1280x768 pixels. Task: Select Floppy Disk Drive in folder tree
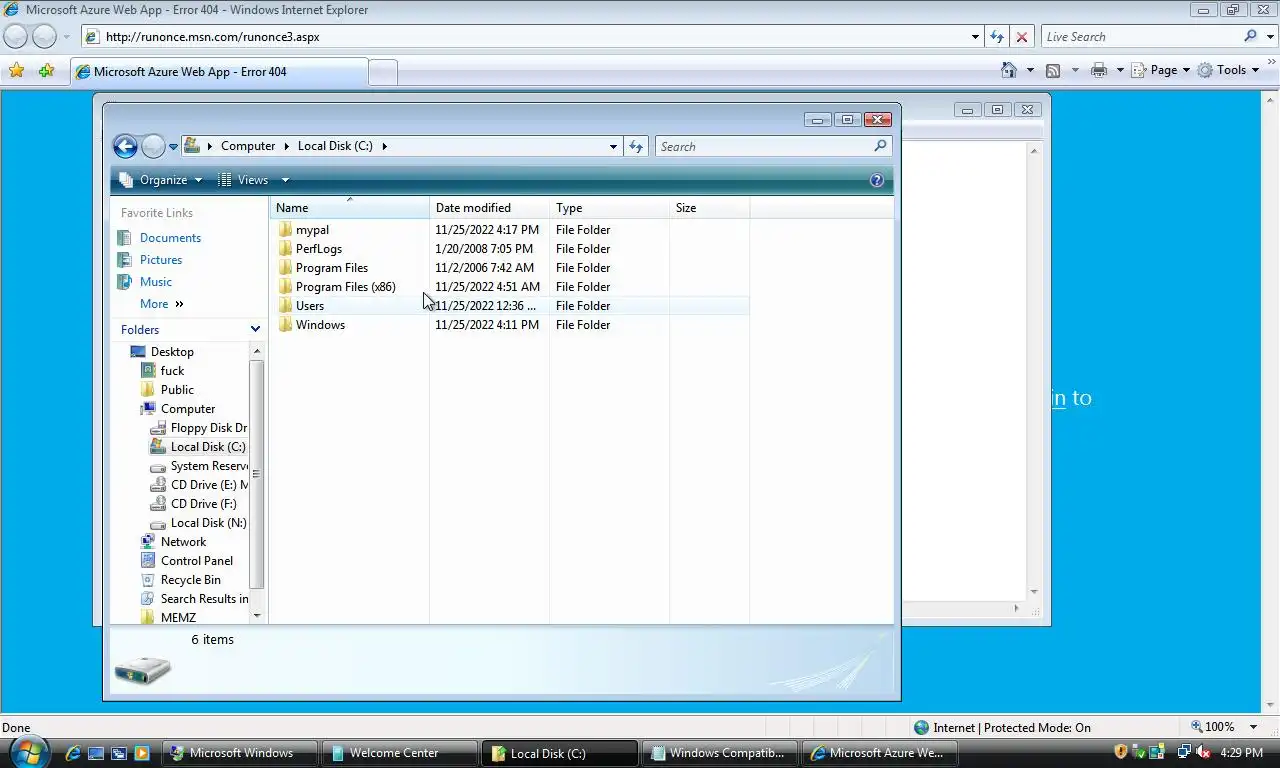[x=208, y=428]
